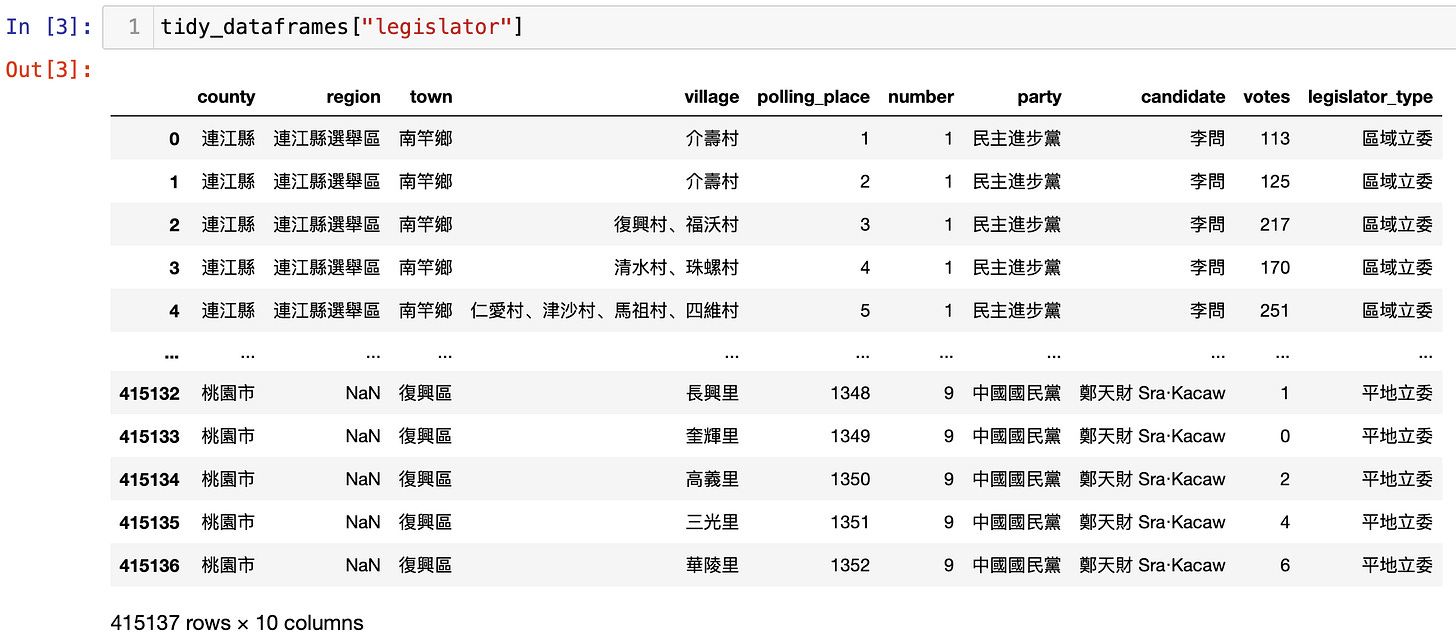Click 區域立委 cell in row 0
The width and height of the screenshot is (1456, 643).
point(1397,139)
